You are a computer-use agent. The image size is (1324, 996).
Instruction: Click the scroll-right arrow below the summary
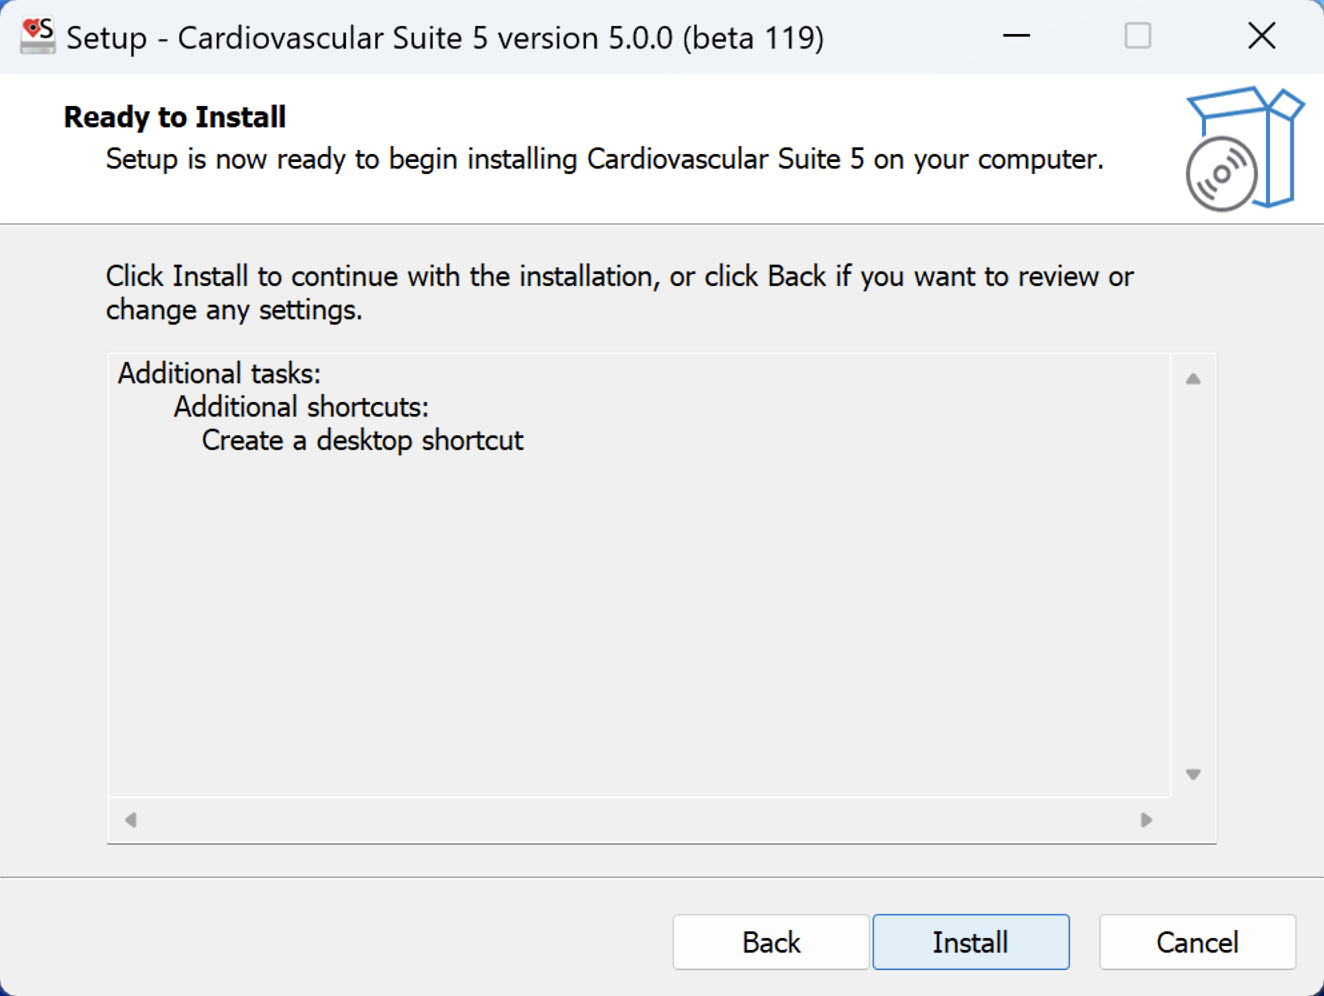pos(1146,819)
